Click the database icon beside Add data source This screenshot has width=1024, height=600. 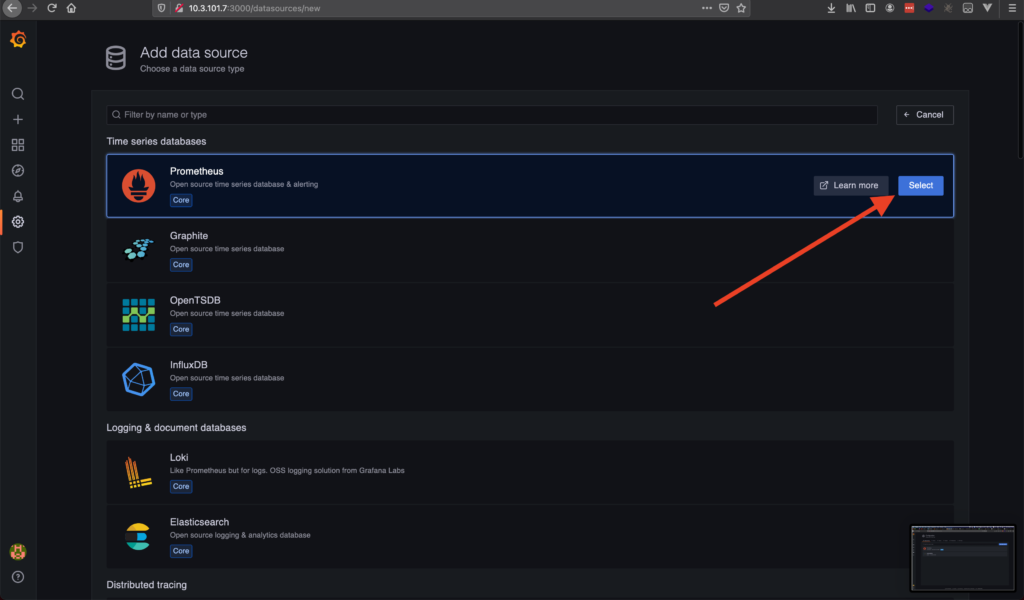coord(116,58)
